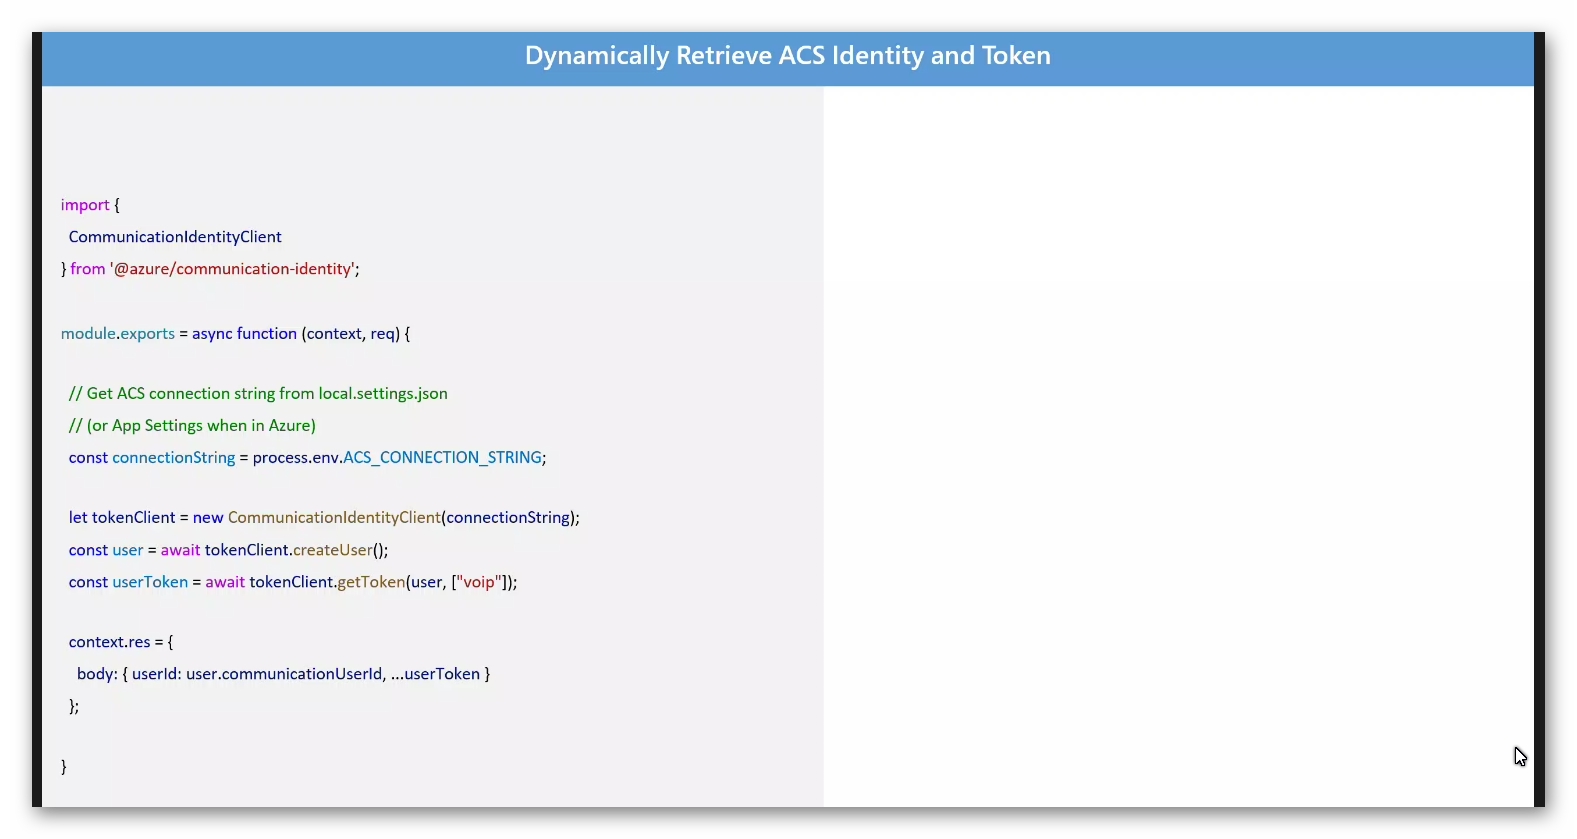The height and width of the screenshot is (839, 1577).
Task: Click the ...userToken spread expression
Action: (435, 674)
